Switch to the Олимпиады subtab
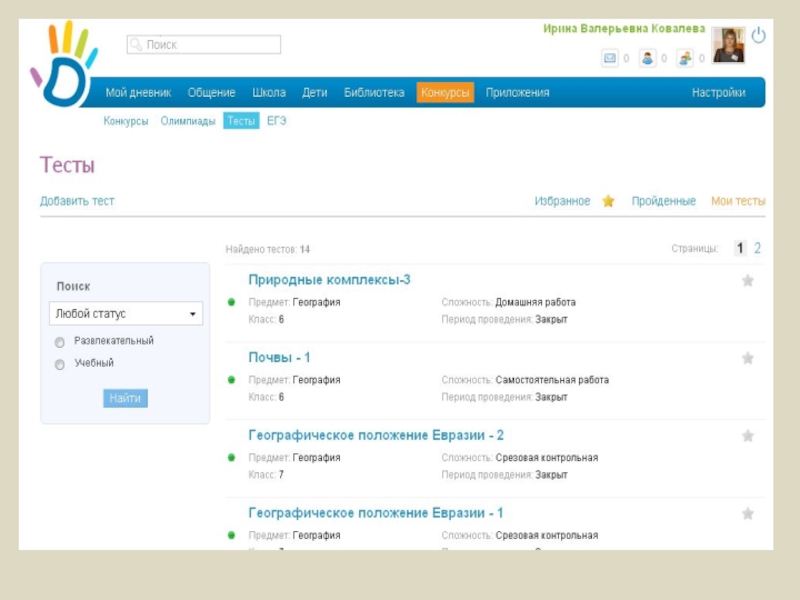Image resolution: width=800 pixels, height=600 pixels. (x=188, y=121)
